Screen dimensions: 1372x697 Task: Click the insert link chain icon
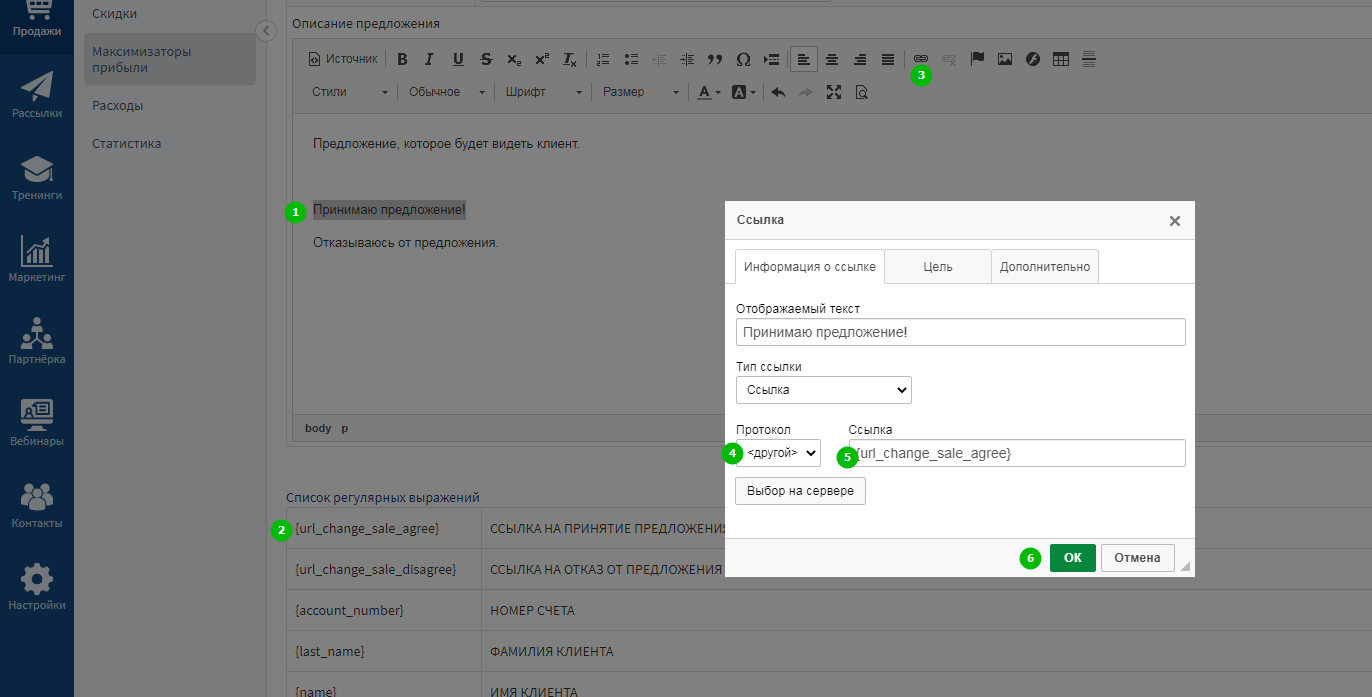click(x=921, y=59)
